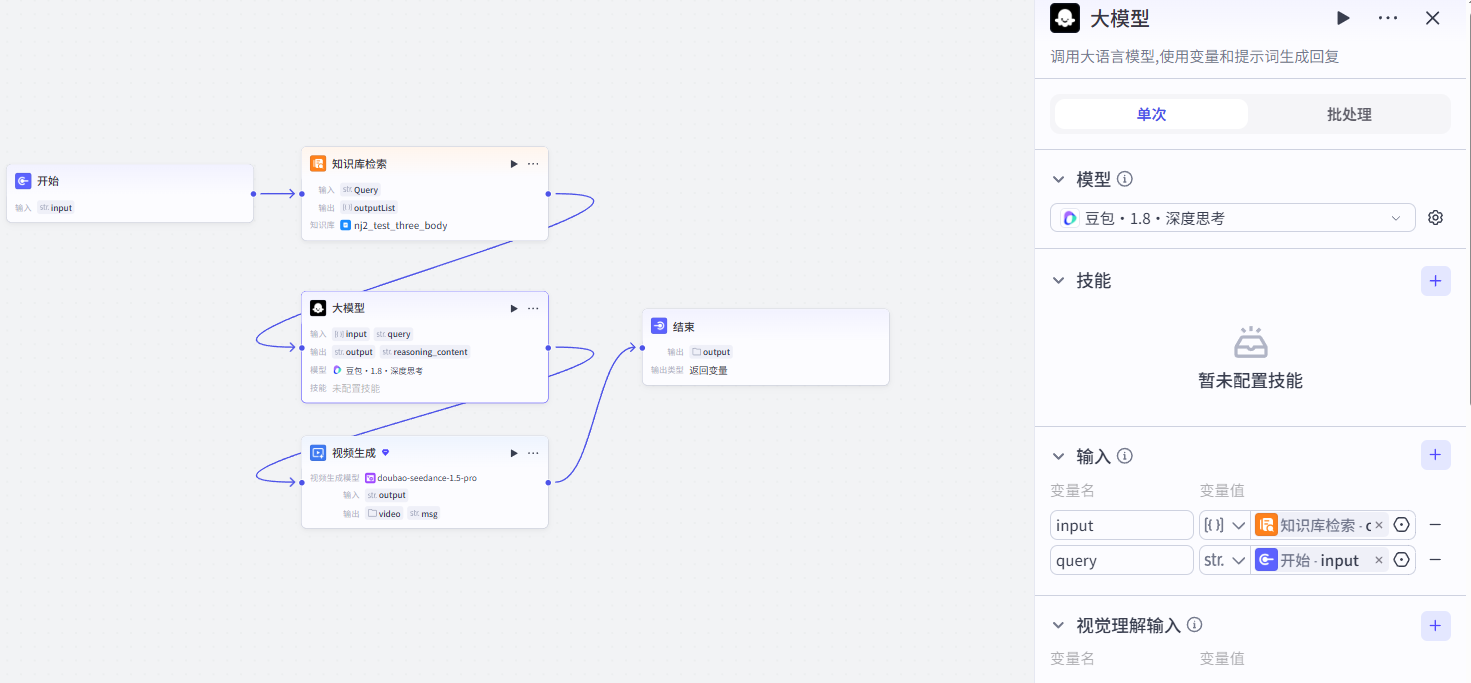1471x683 pixels.
Task: Collapse the 技能 section
Action: point(1059,281)
